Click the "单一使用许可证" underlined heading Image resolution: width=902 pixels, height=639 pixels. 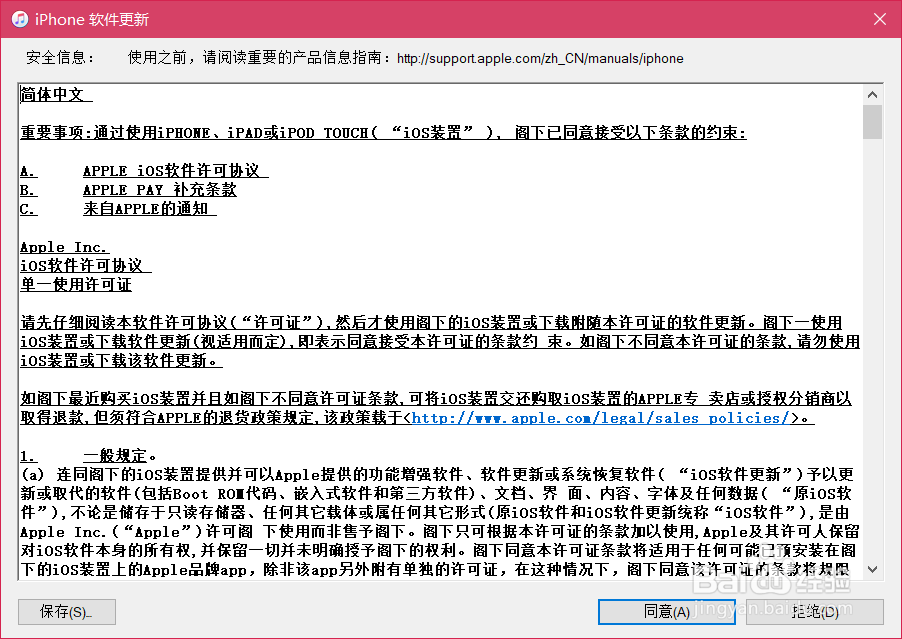(x=76, y=284)
